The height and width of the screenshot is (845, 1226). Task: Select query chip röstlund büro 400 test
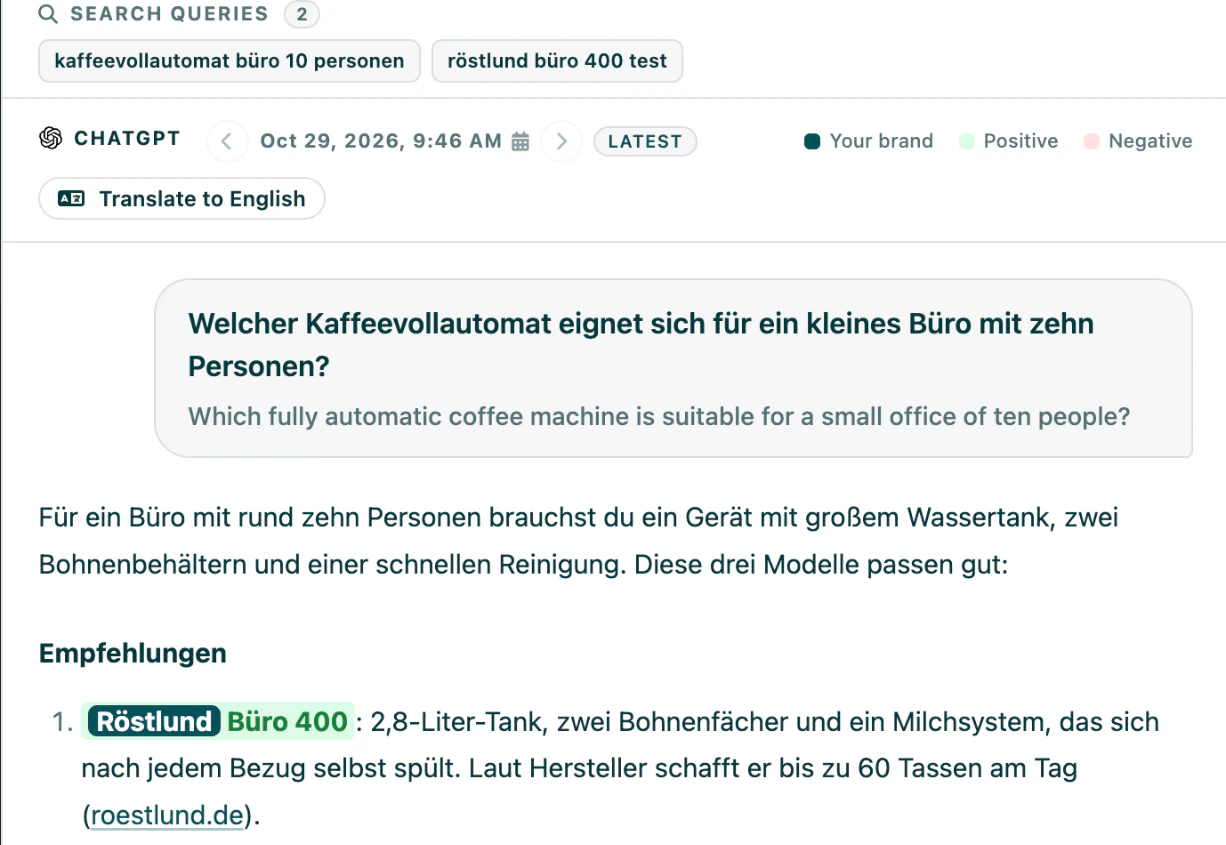pyautogui.click(x=557, y=61)
